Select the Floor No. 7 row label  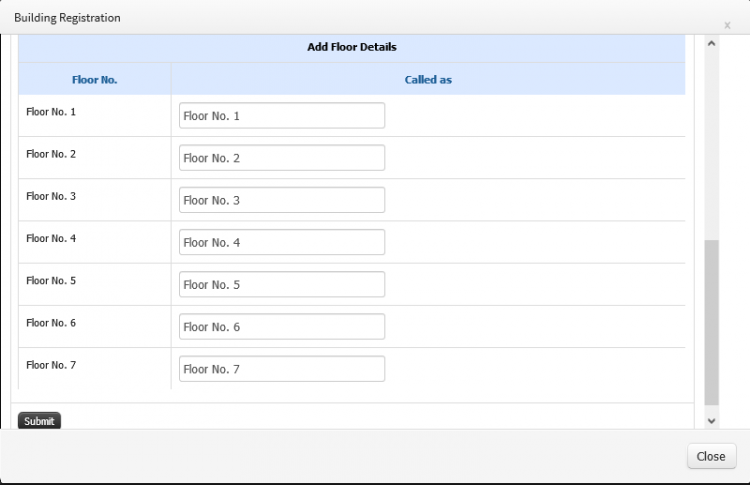tap(51, 365)
